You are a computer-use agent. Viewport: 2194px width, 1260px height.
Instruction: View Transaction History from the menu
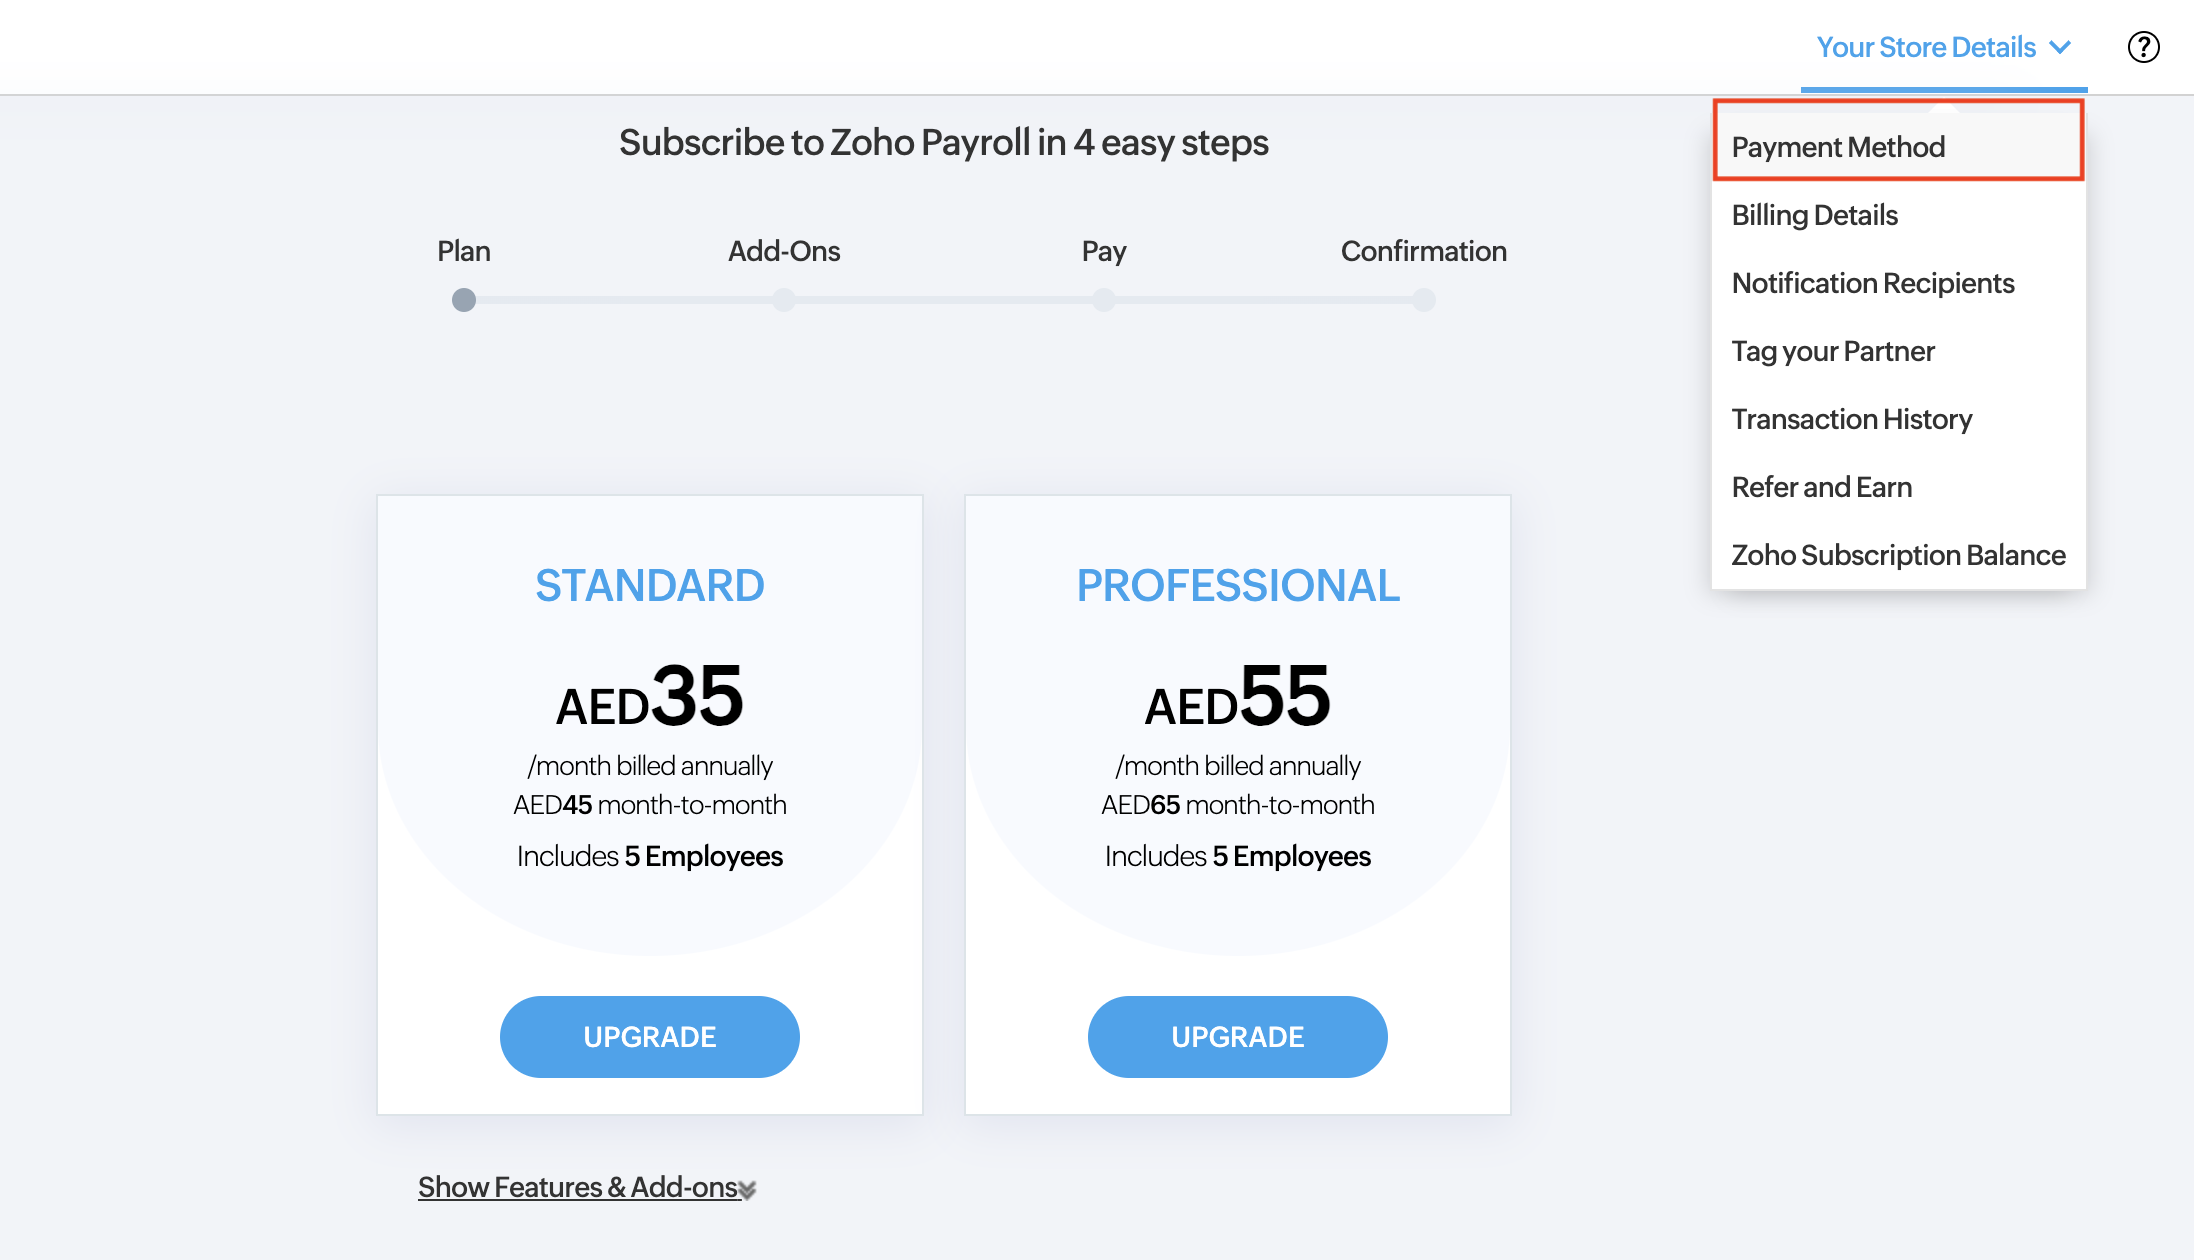(1851, 419)
